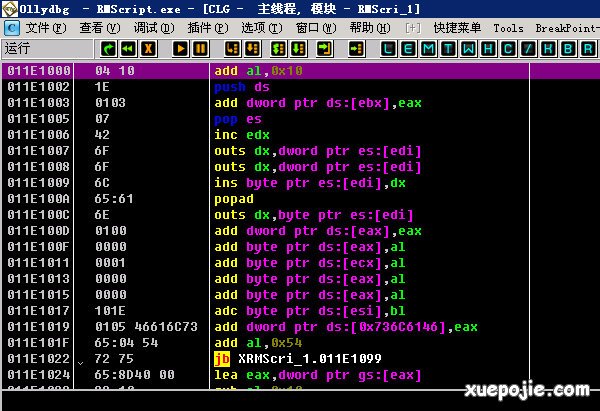The width and height of the screenshot is (600, 411).
Task: Select add byte ptr ds:[ecx],al line
Action: 310,263
